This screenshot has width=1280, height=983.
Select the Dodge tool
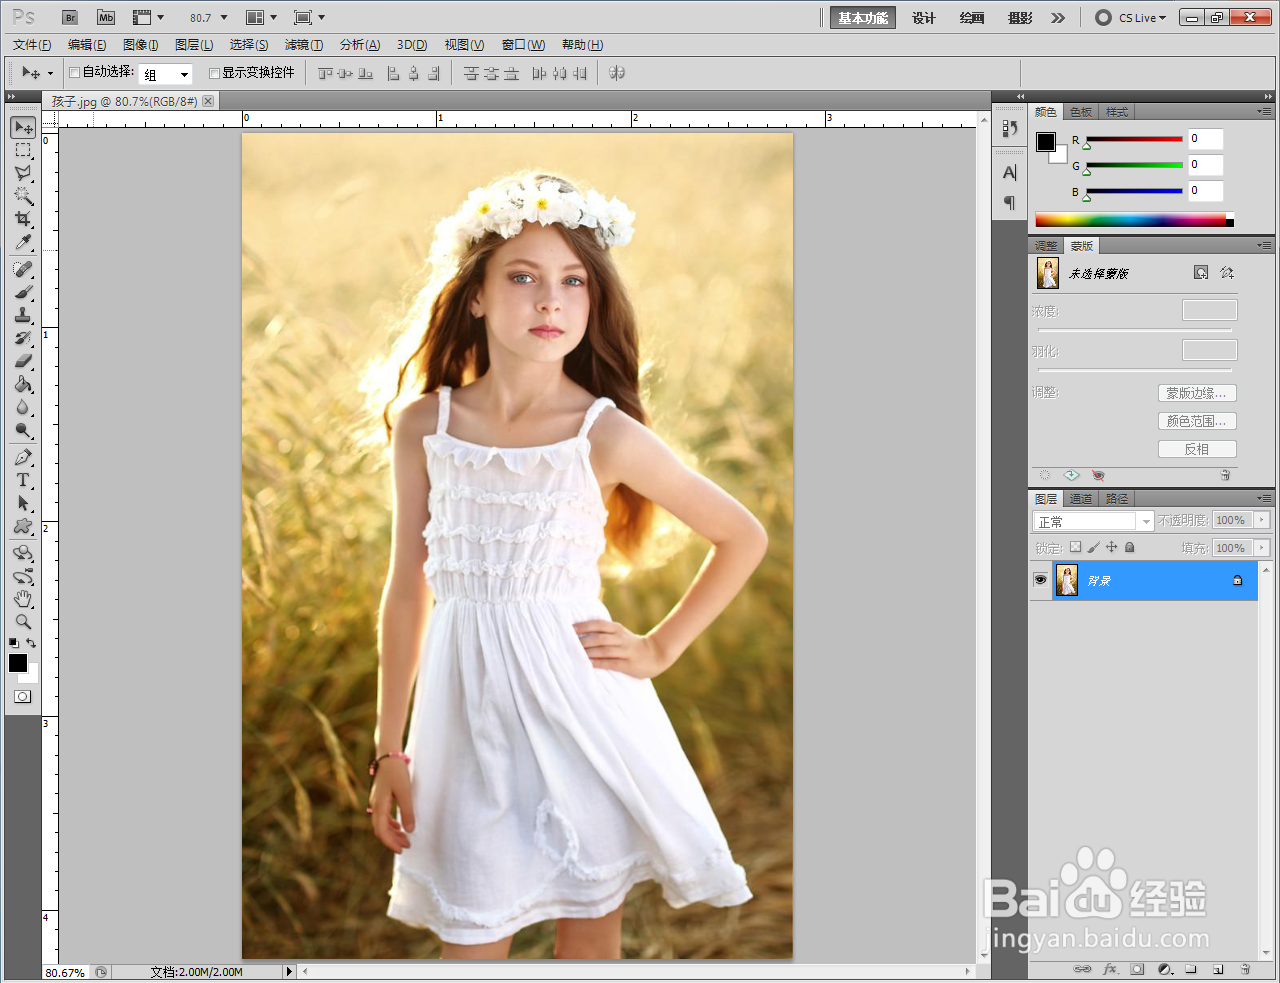23,430
